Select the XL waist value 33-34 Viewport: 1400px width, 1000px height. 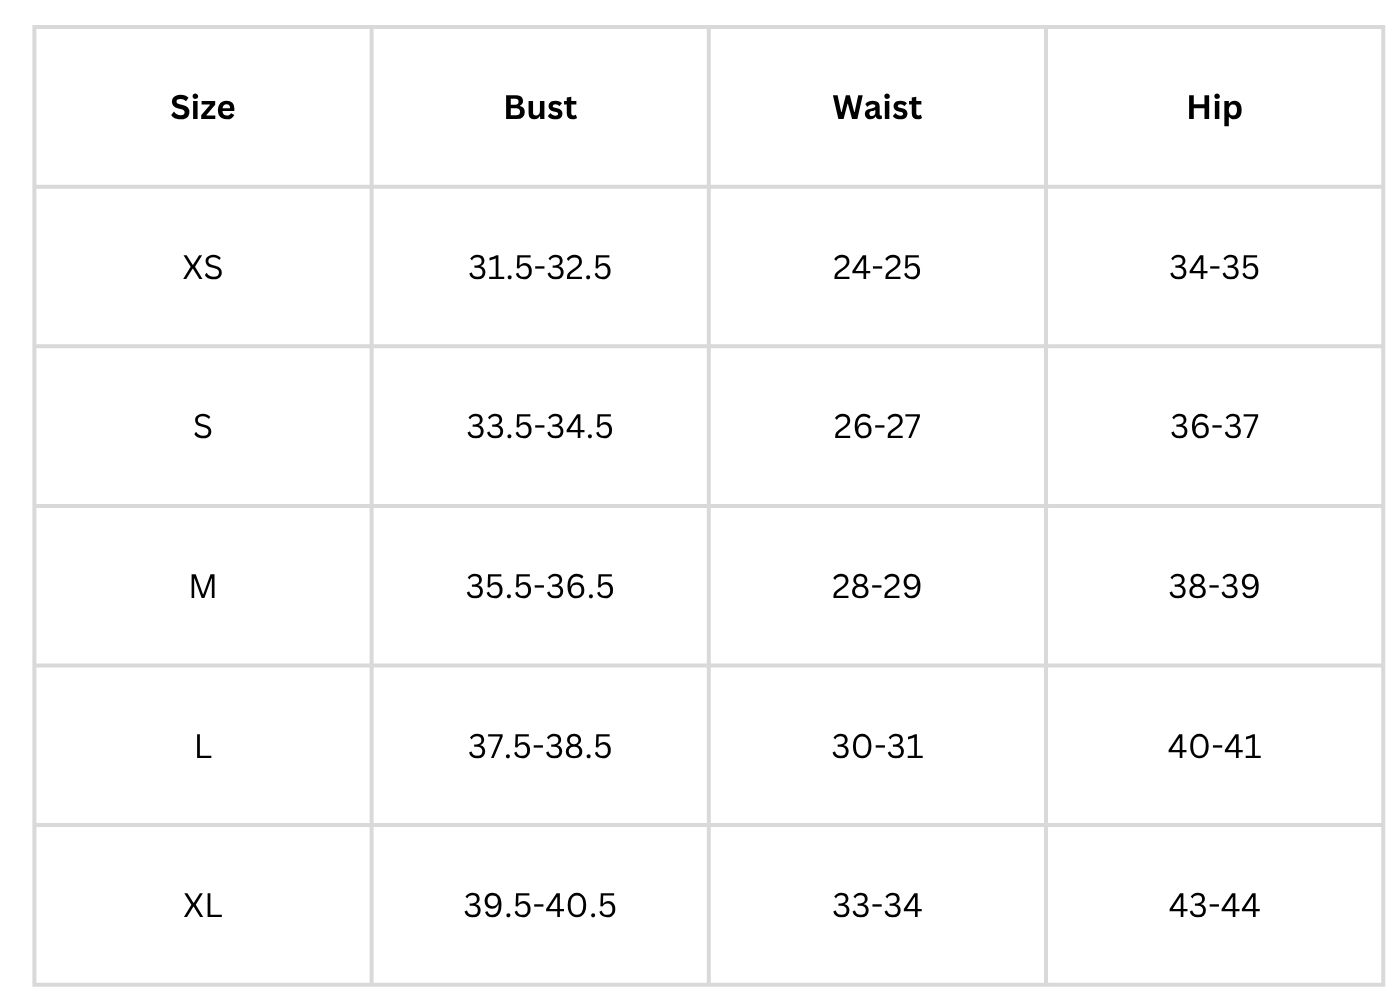877,906
